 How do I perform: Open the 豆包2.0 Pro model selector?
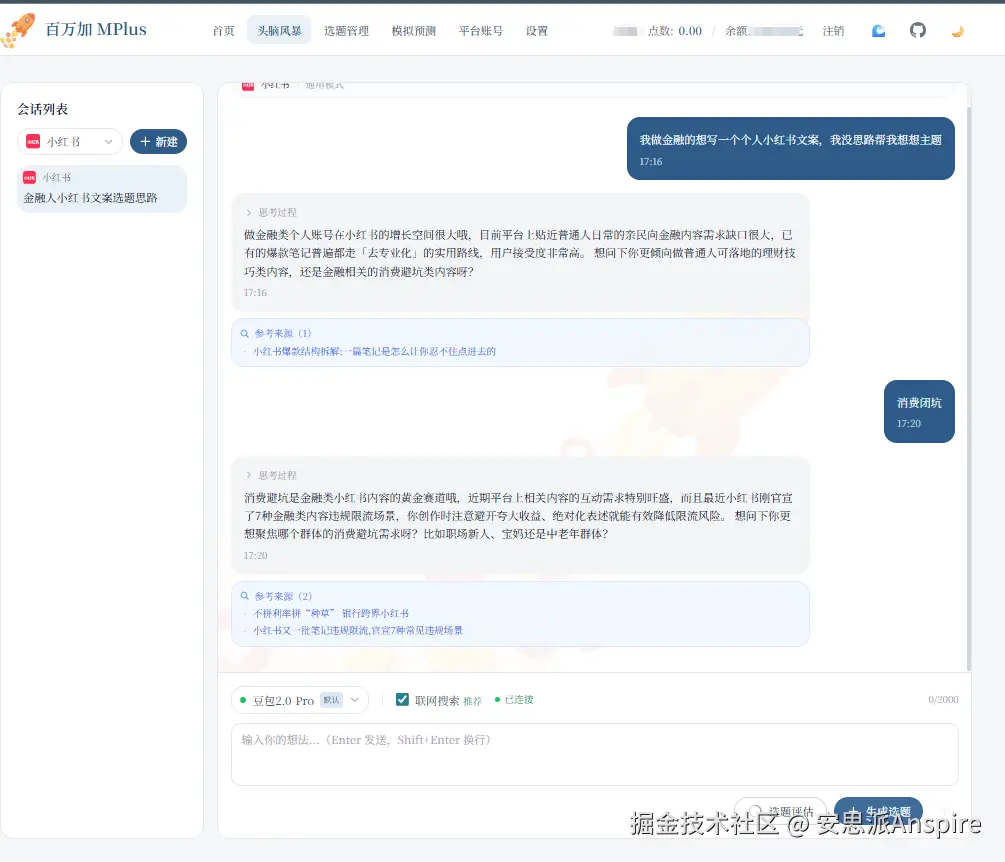point(299,700)
